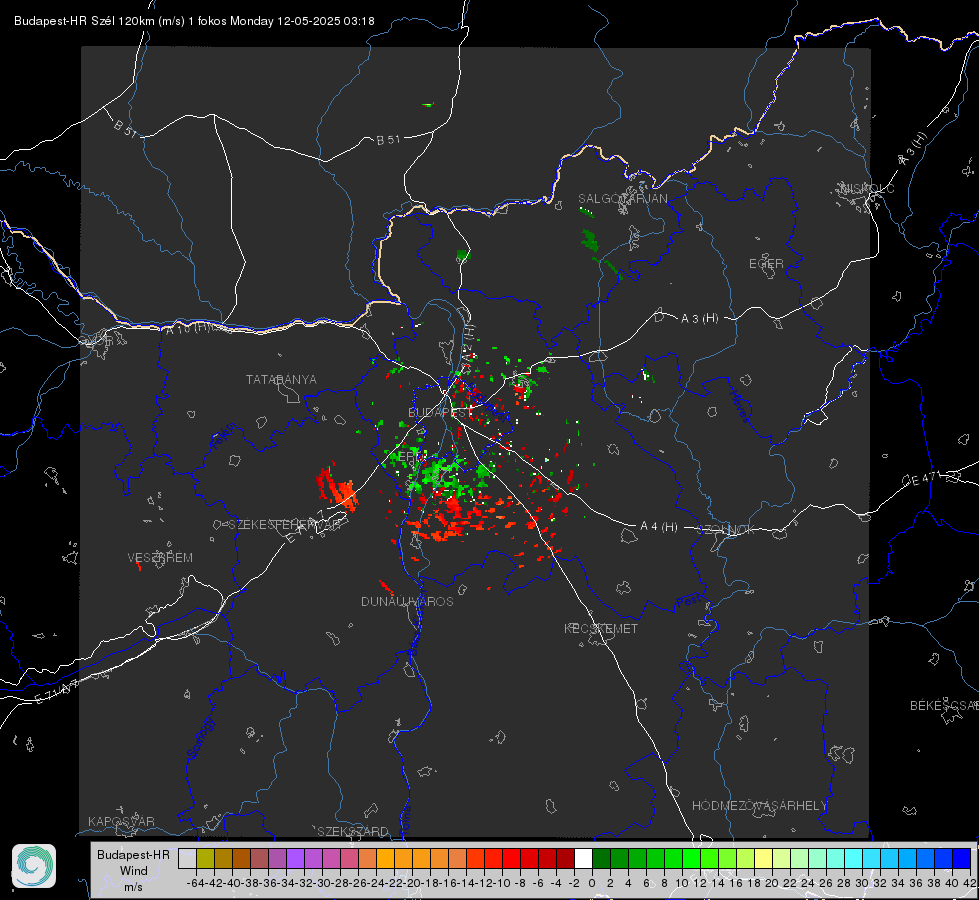The width and height of the screenshot is (979, 900).
Task: Click the Budapest-HR Wind m/s legend label
Action: (134, 870)
